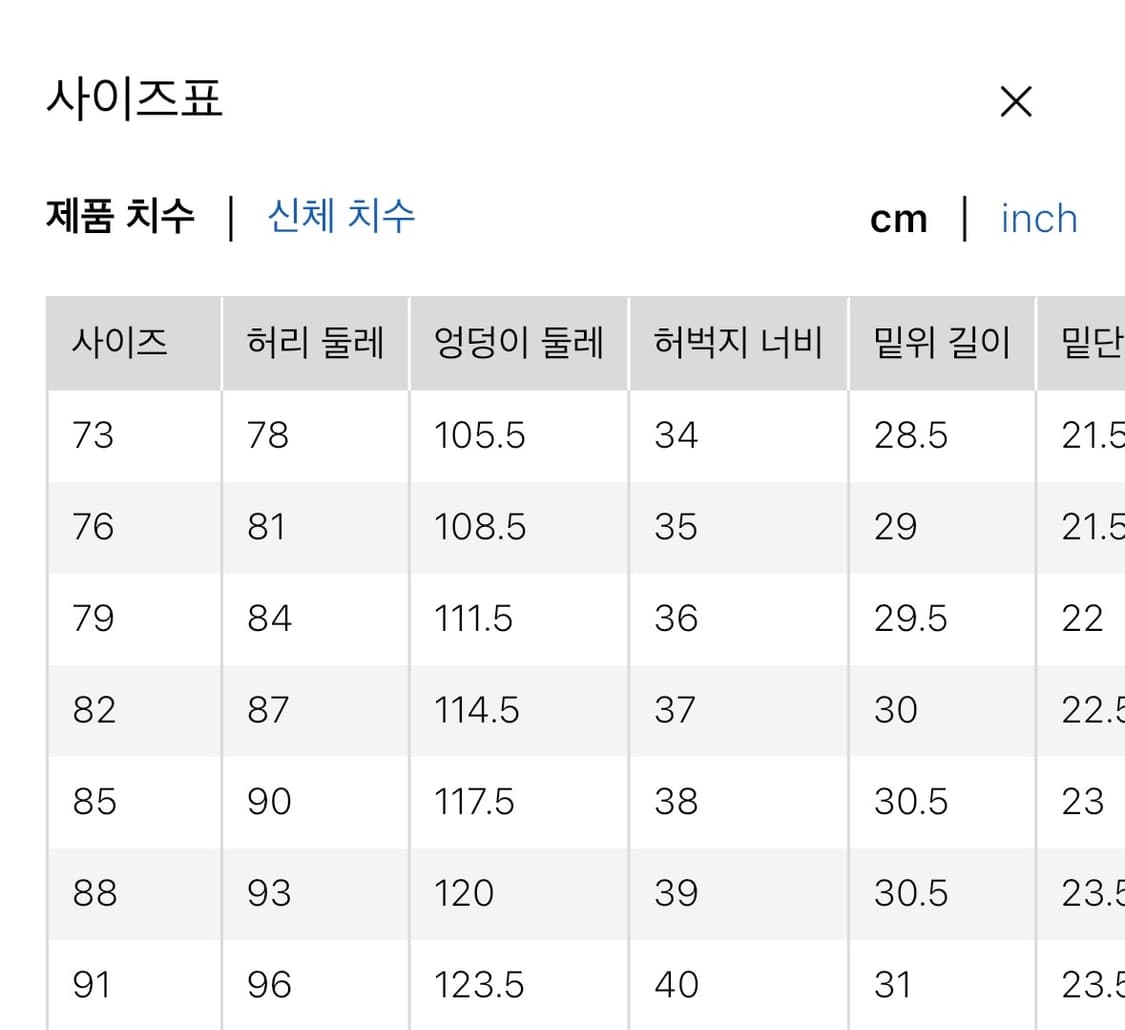
Task: Close the 사이즈표 size chart popup
Action: click(x=1015, y=101)
